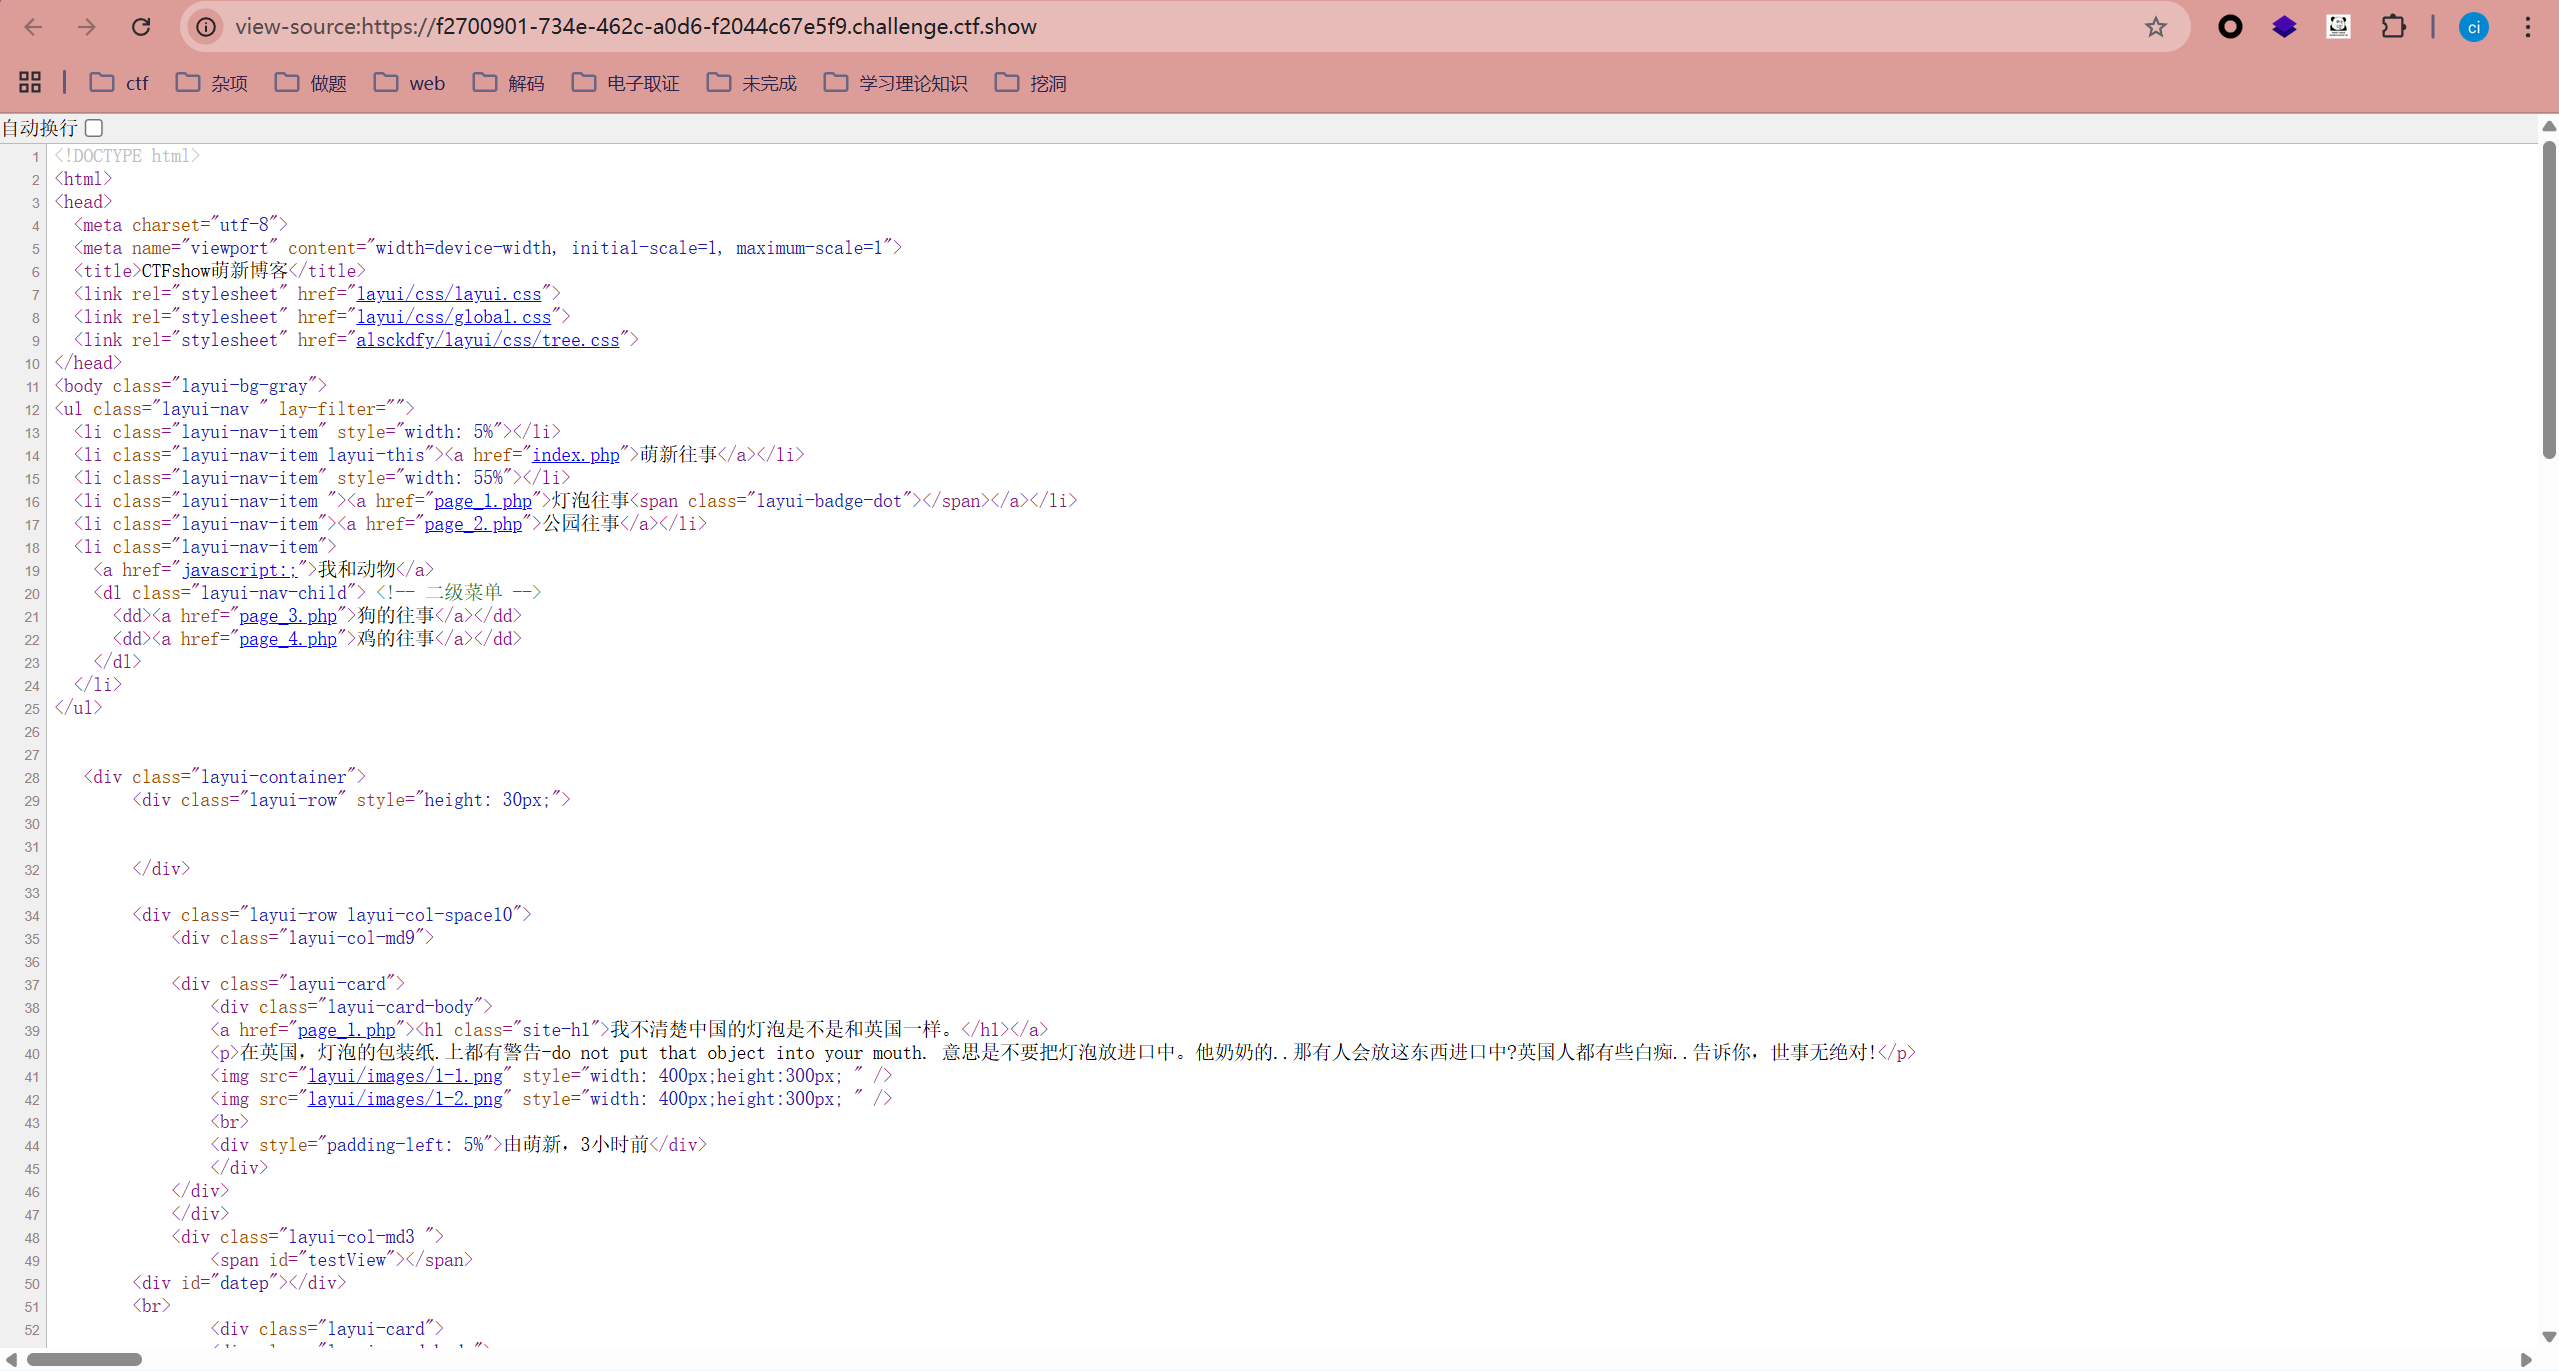
Task: Click the horizontal scrollbar thumb
Action: tap(84, 1359)
